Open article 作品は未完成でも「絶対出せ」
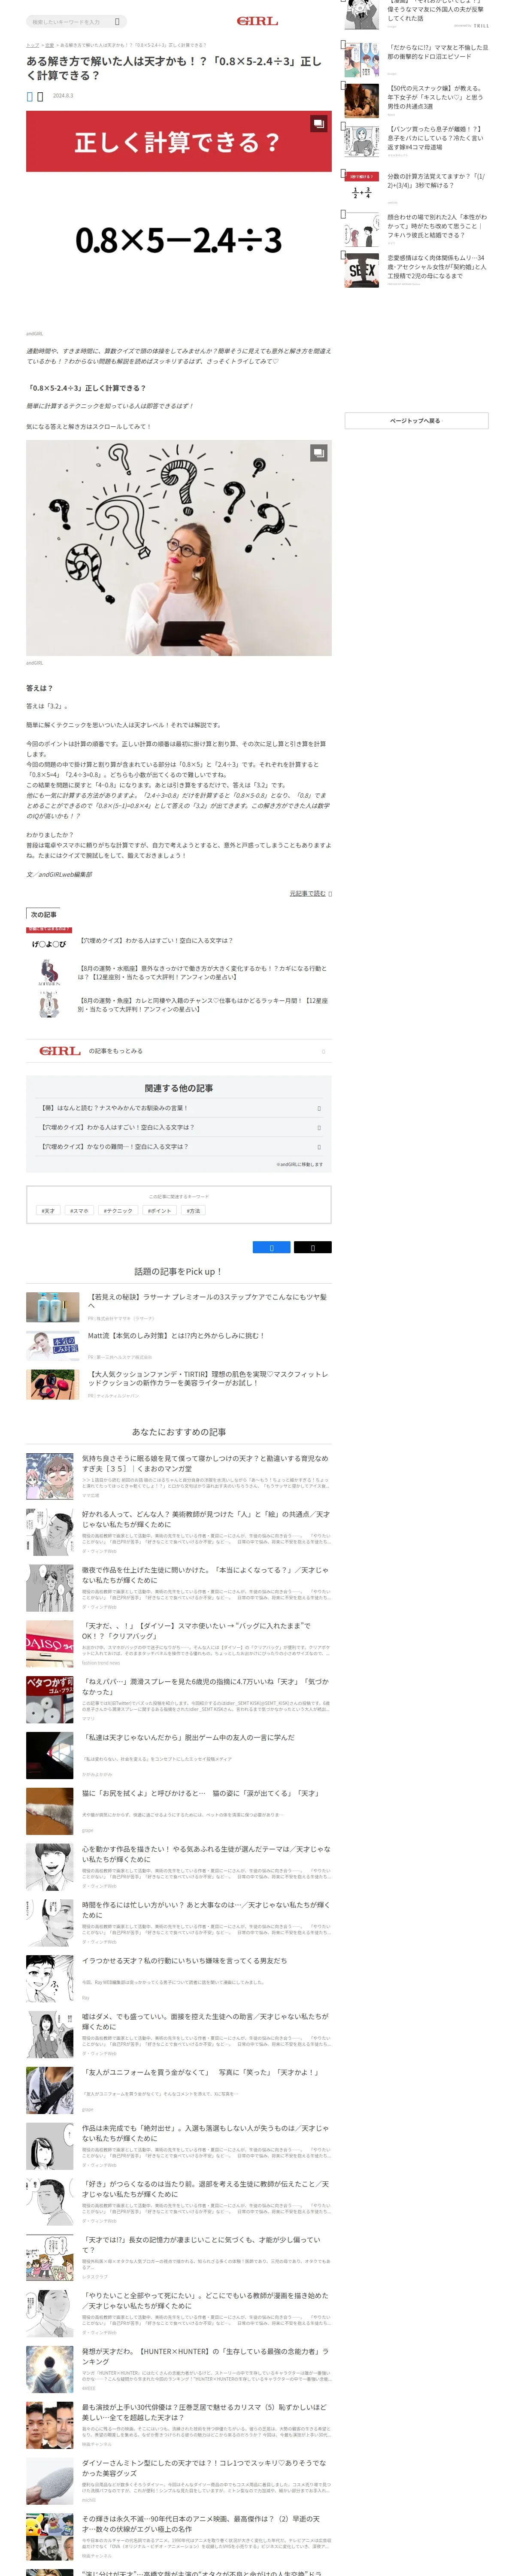This screenshot has width=515, height=2576. coord(205,2133)
